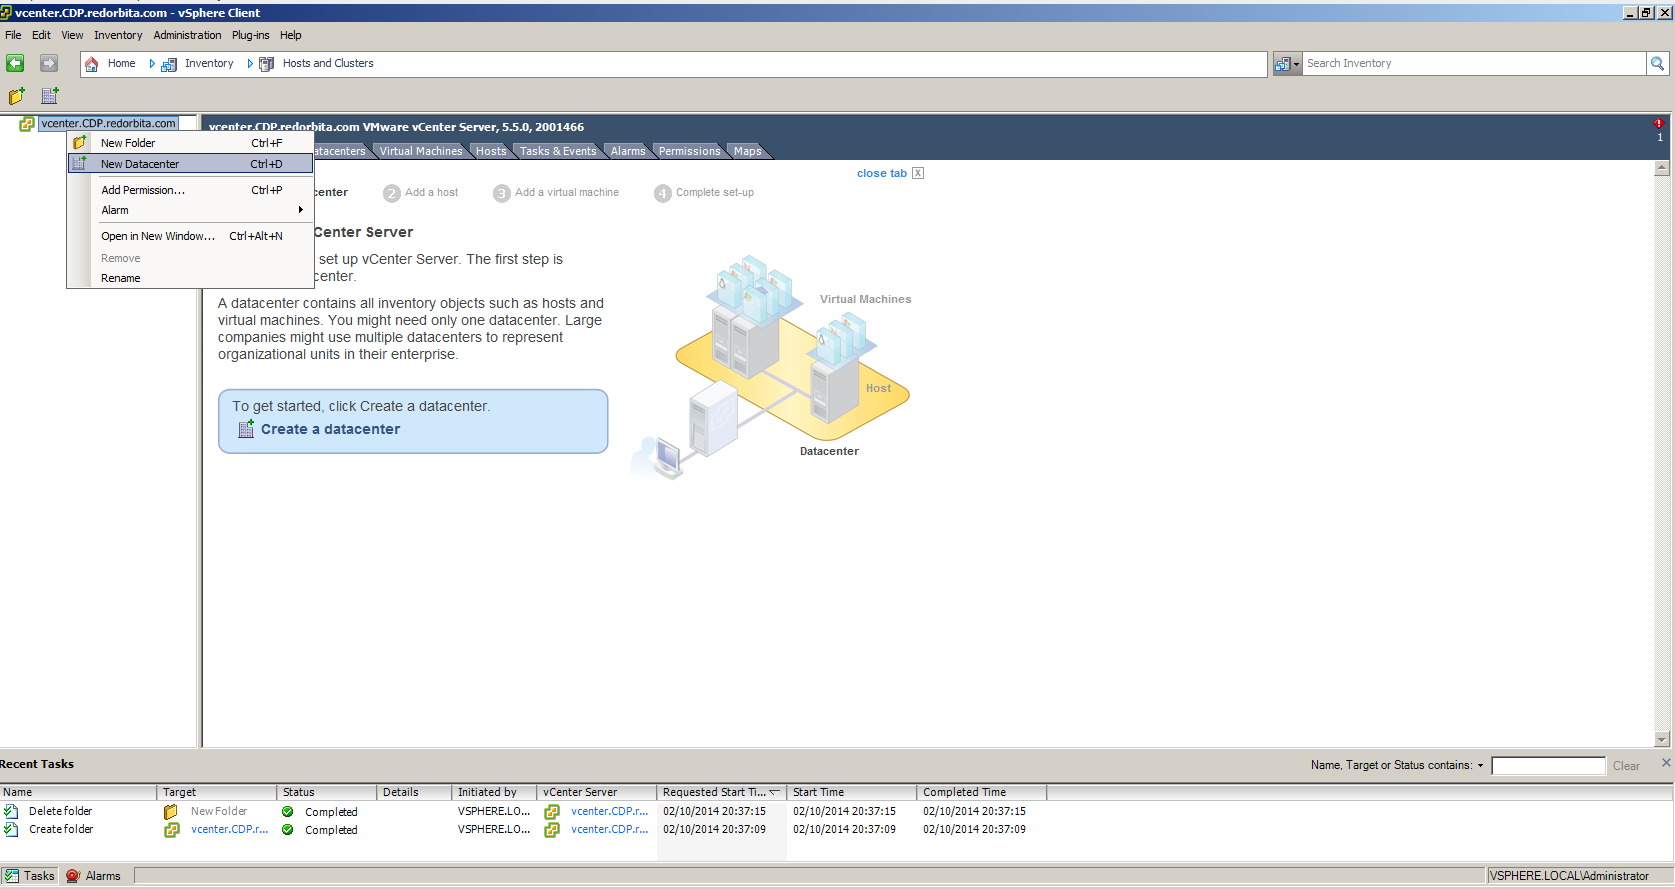Click the scroll up arrow in main pane

coord(1662,168)
